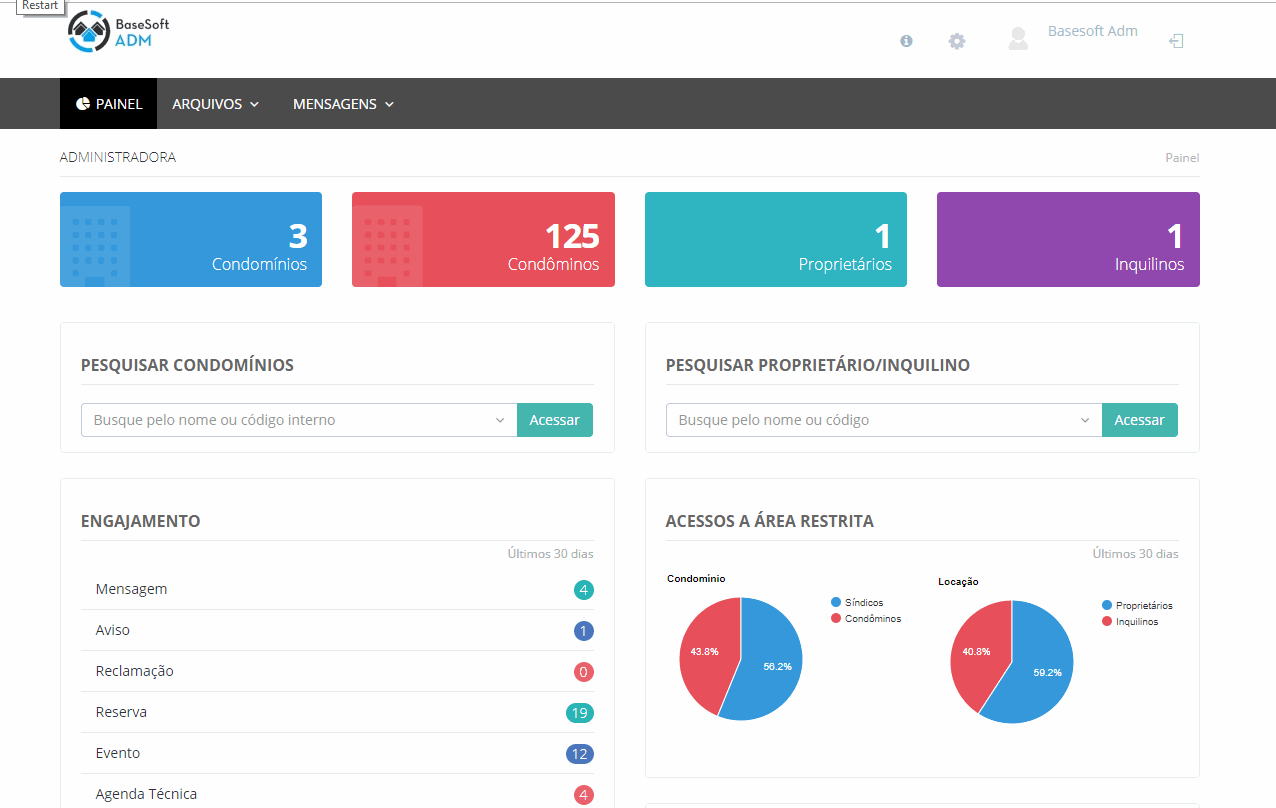
Task: Click the red Condôminos summary card
Action: tap(483, 240)
